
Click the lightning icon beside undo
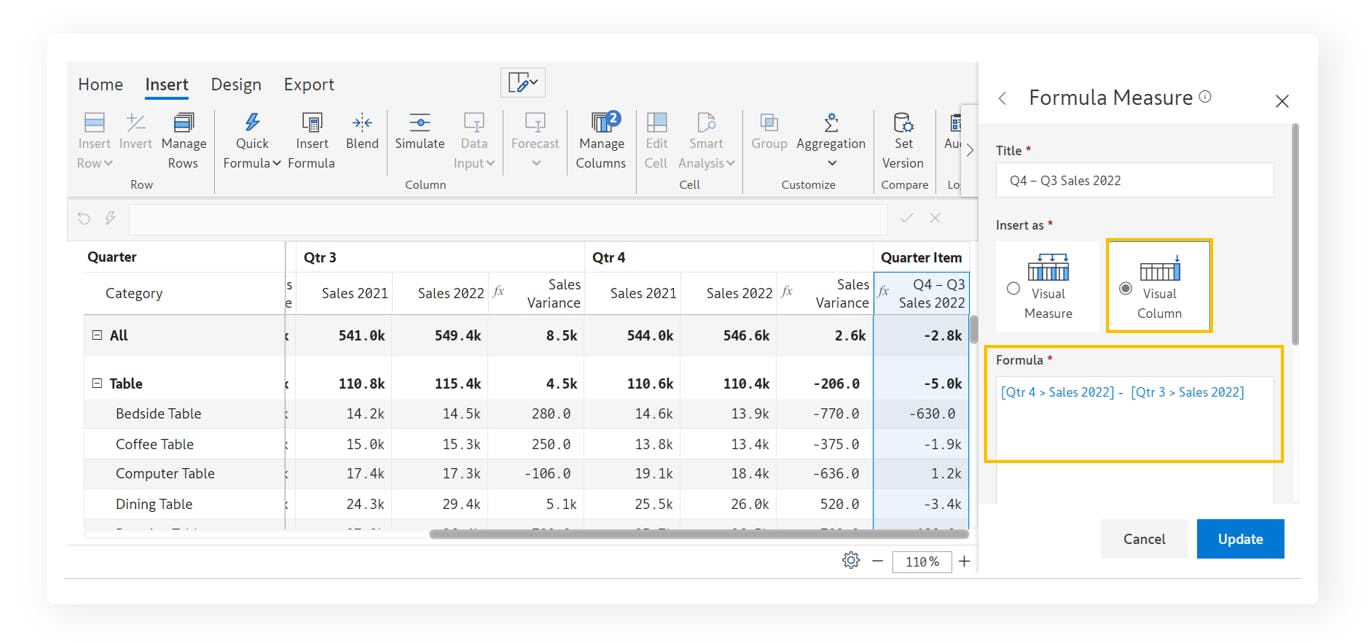point(109,218)
